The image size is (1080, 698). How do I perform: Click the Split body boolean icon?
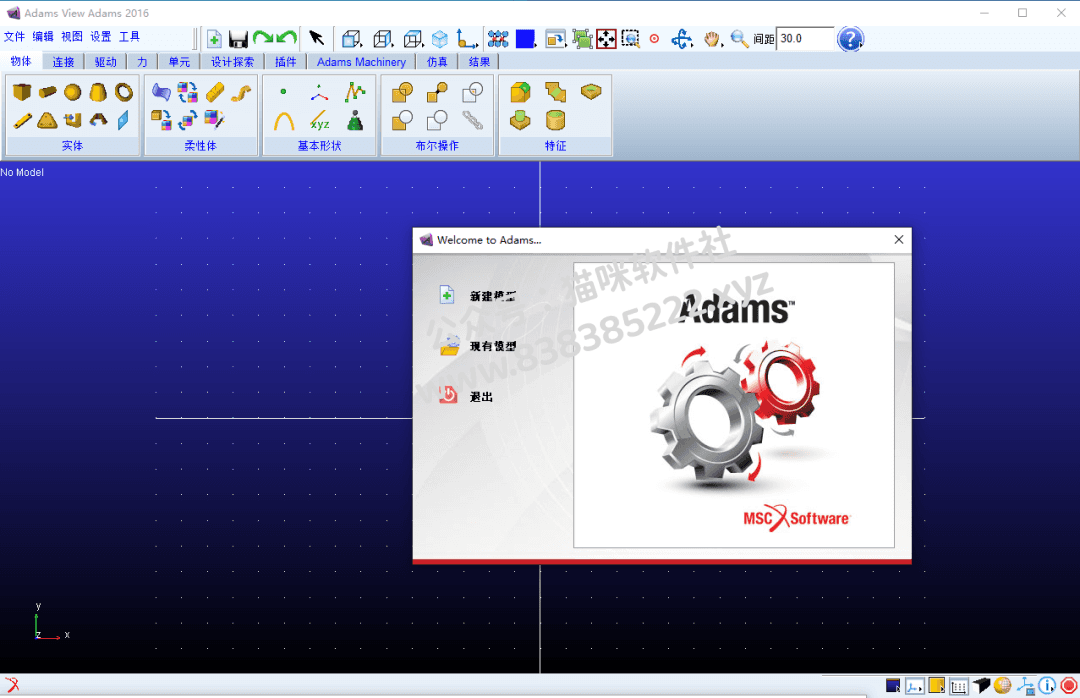point(437,121)
